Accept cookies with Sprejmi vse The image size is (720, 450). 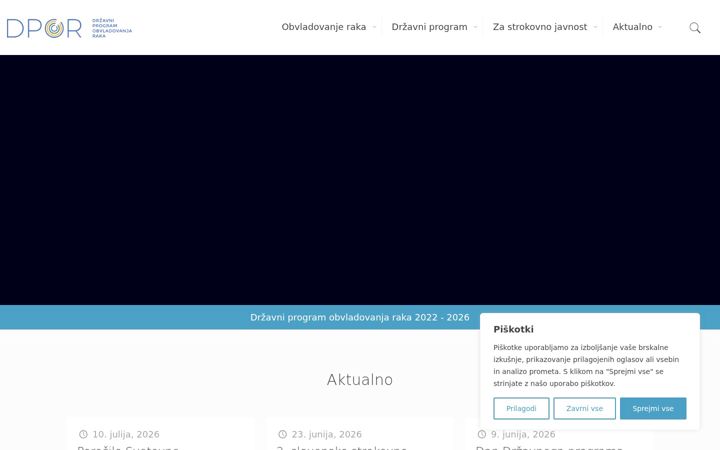point(653,408)
